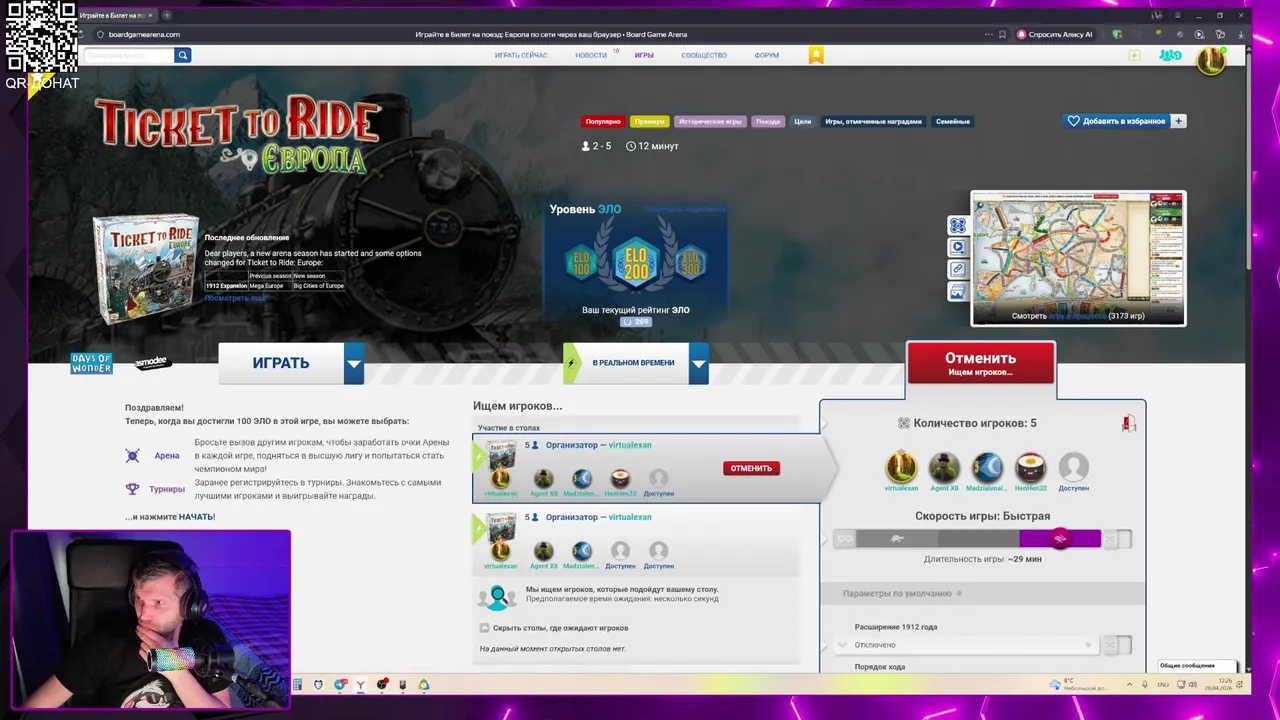Click the Tournaments trophy icon

(132, 489)
